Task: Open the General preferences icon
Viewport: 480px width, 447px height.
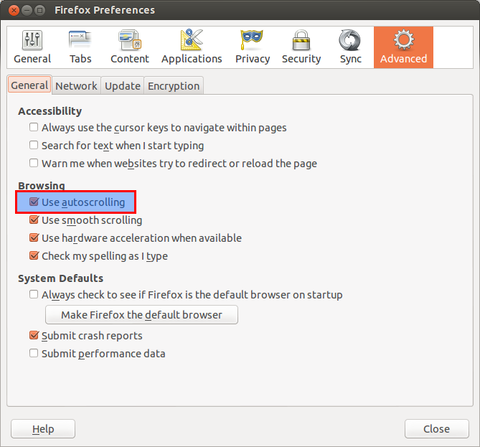Action: click(32, 40)
